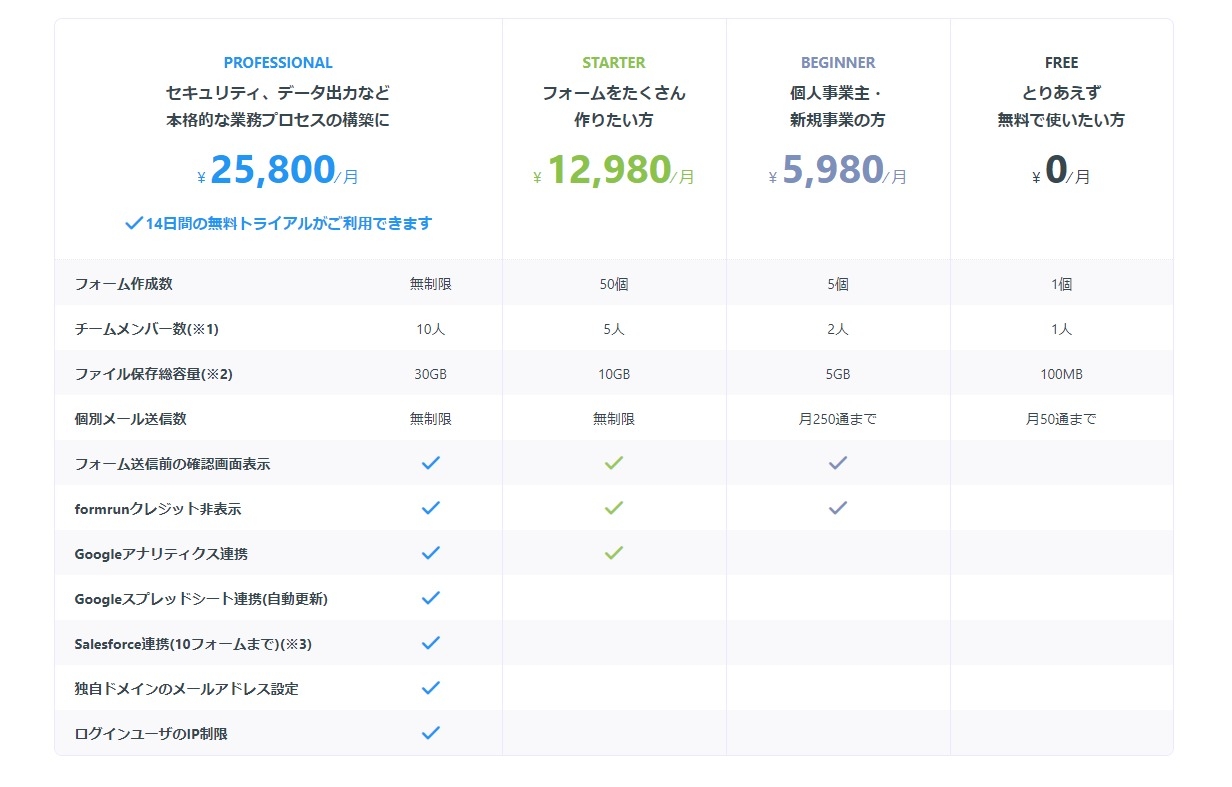Click Professional checkmark for ログインユーザのIP制限

pyautogui.click(x=431, y=733)
